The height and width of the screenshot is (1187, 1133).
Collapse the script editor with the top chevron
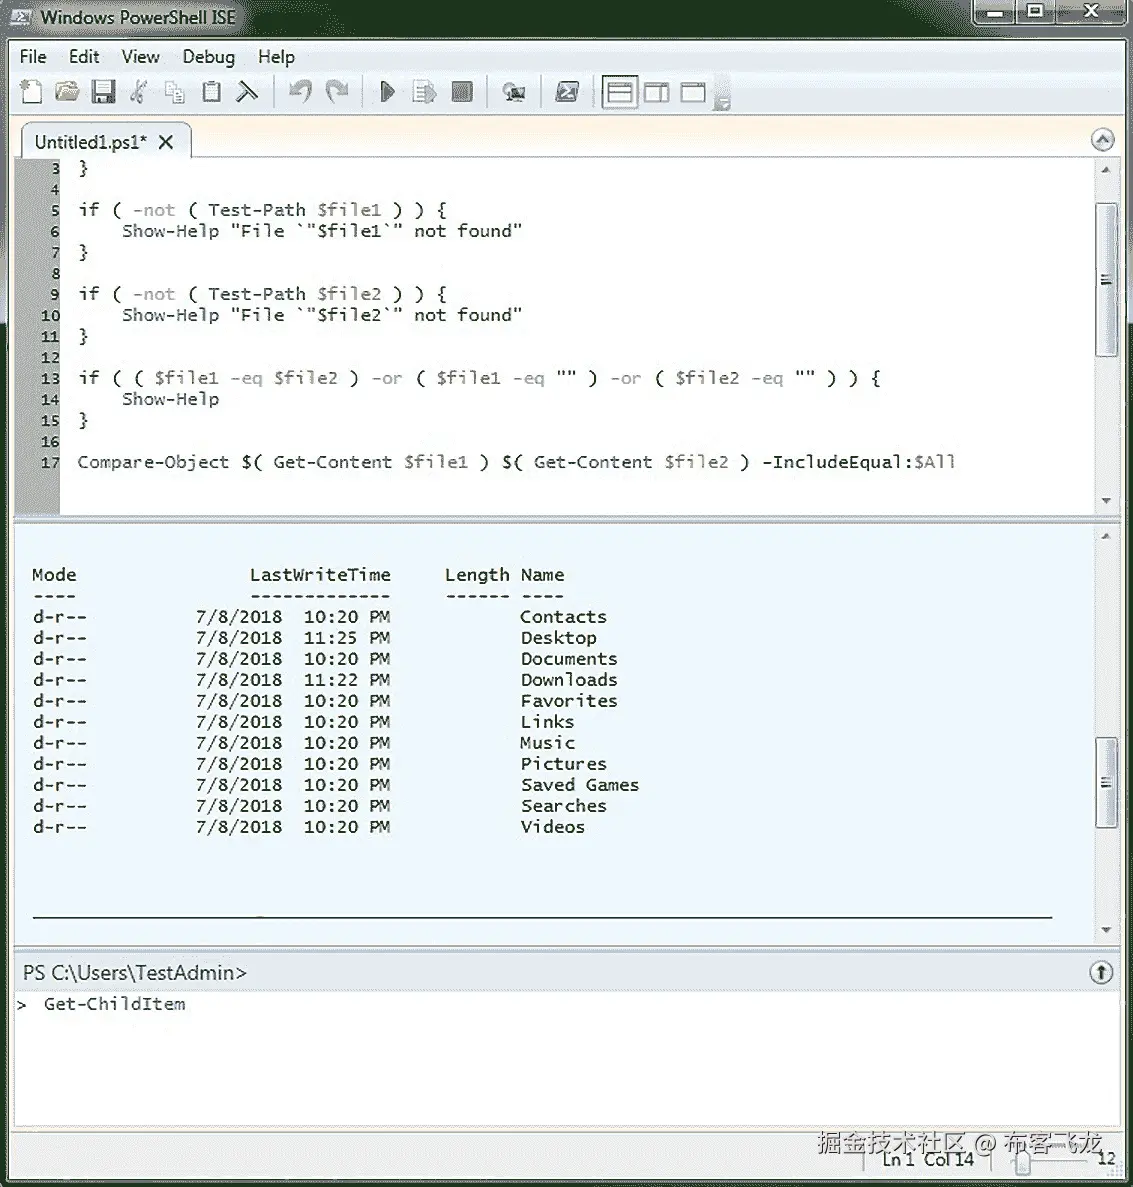pyautogui.click(x=1103, y=139)
